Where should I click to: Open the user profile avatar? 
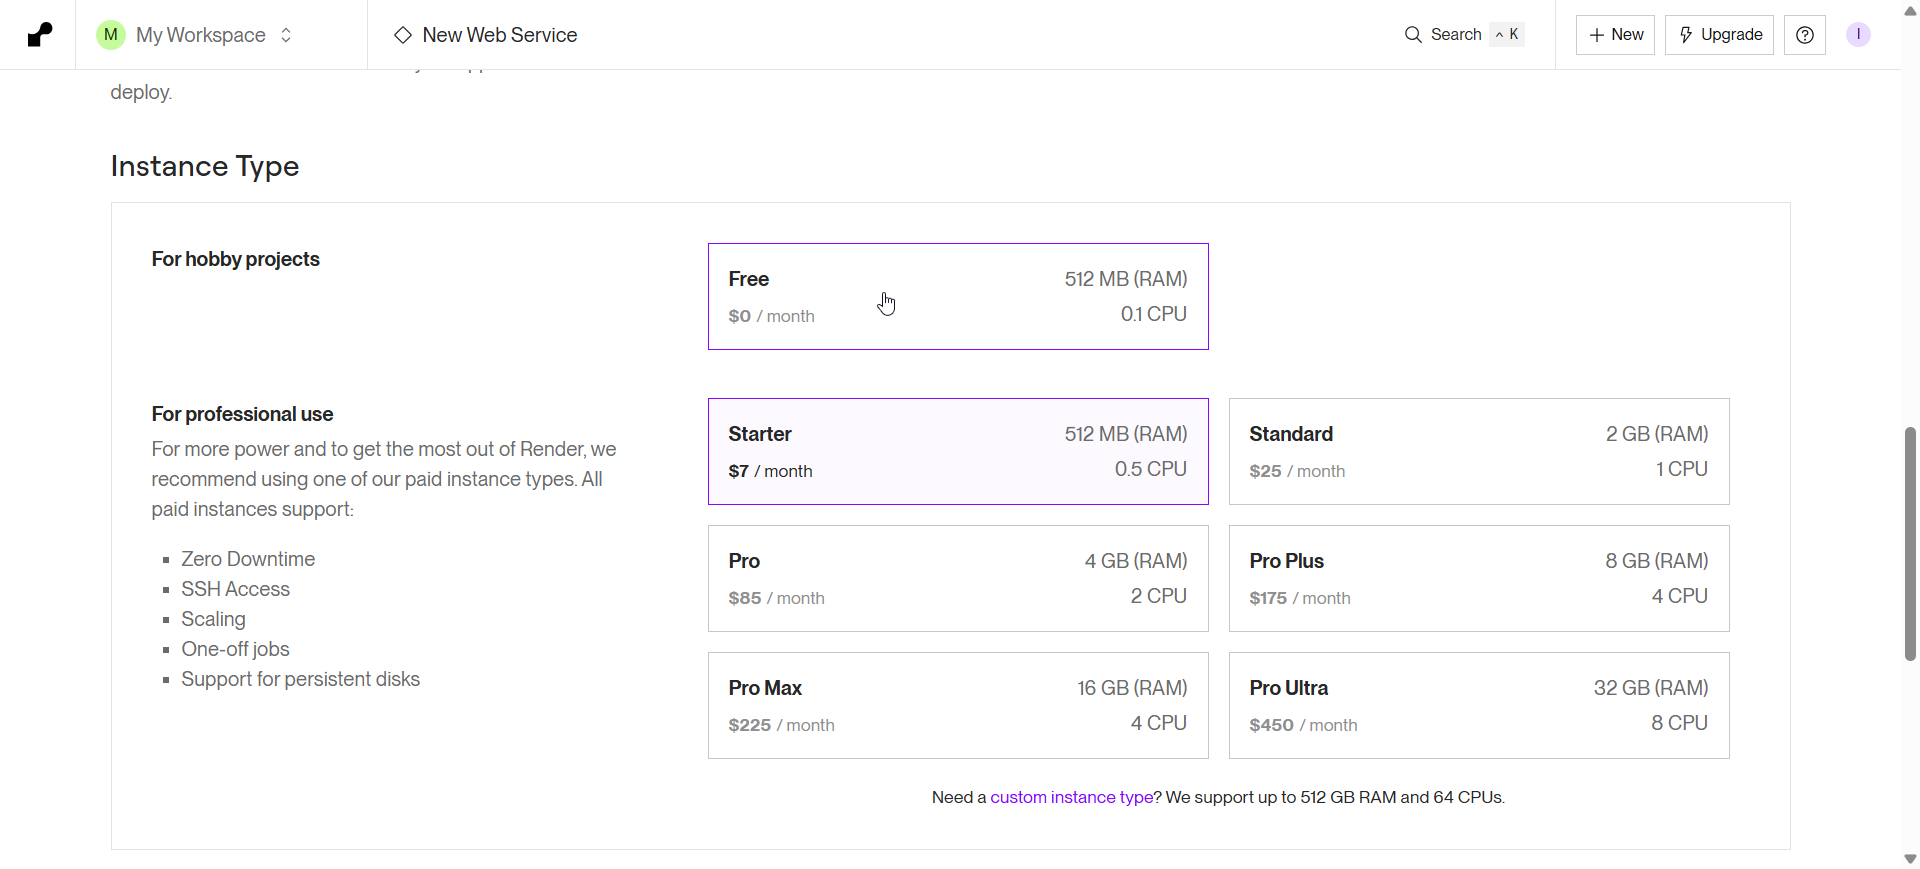coord(1858,35)
